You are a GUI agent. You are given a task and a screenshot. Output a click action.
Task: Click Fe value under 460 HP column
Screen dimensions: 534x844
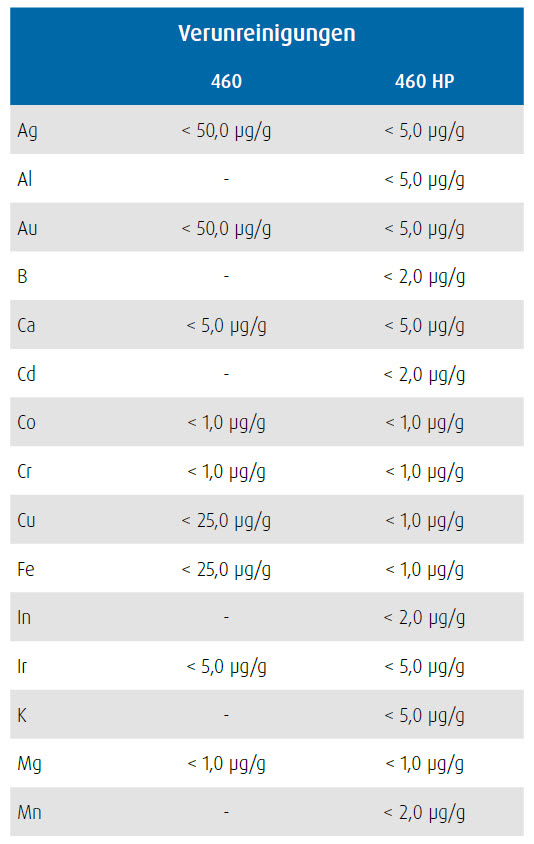point(424,569)
